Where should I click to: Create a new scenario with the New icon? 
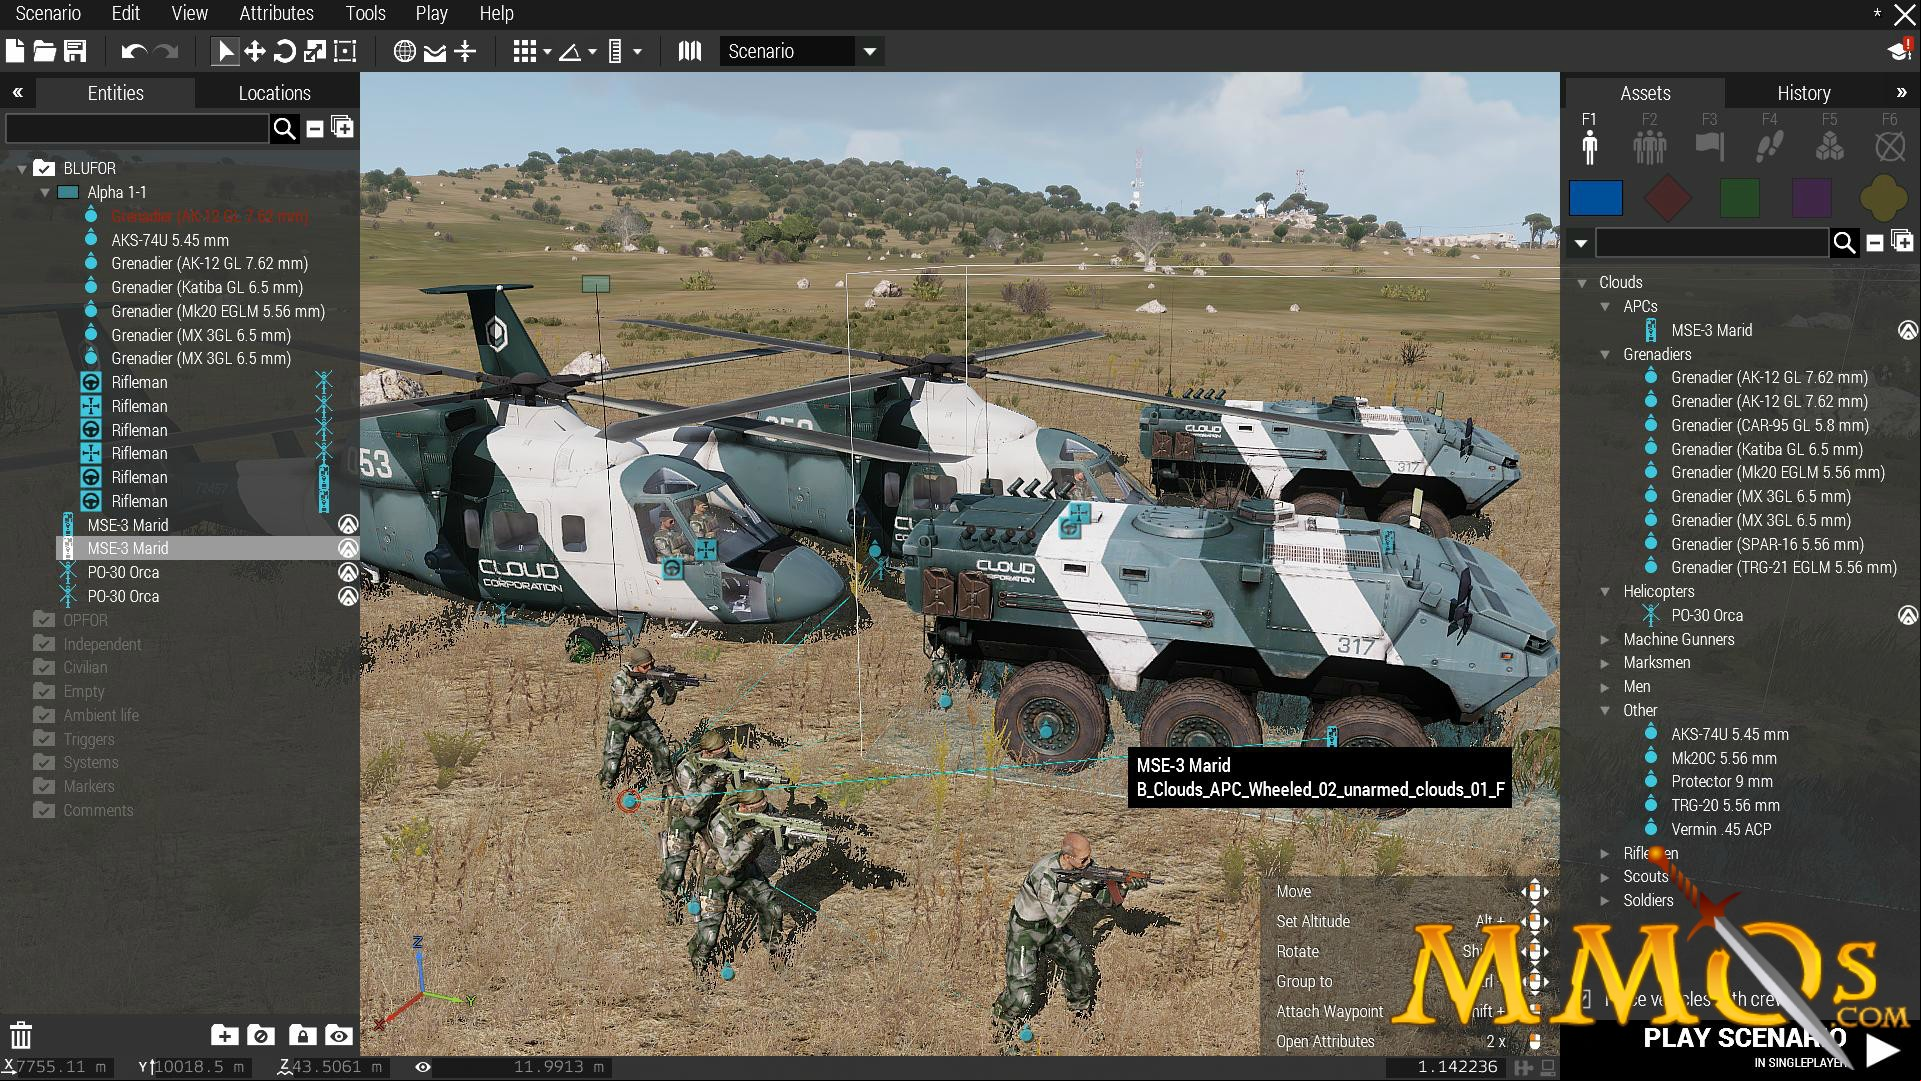15,51
